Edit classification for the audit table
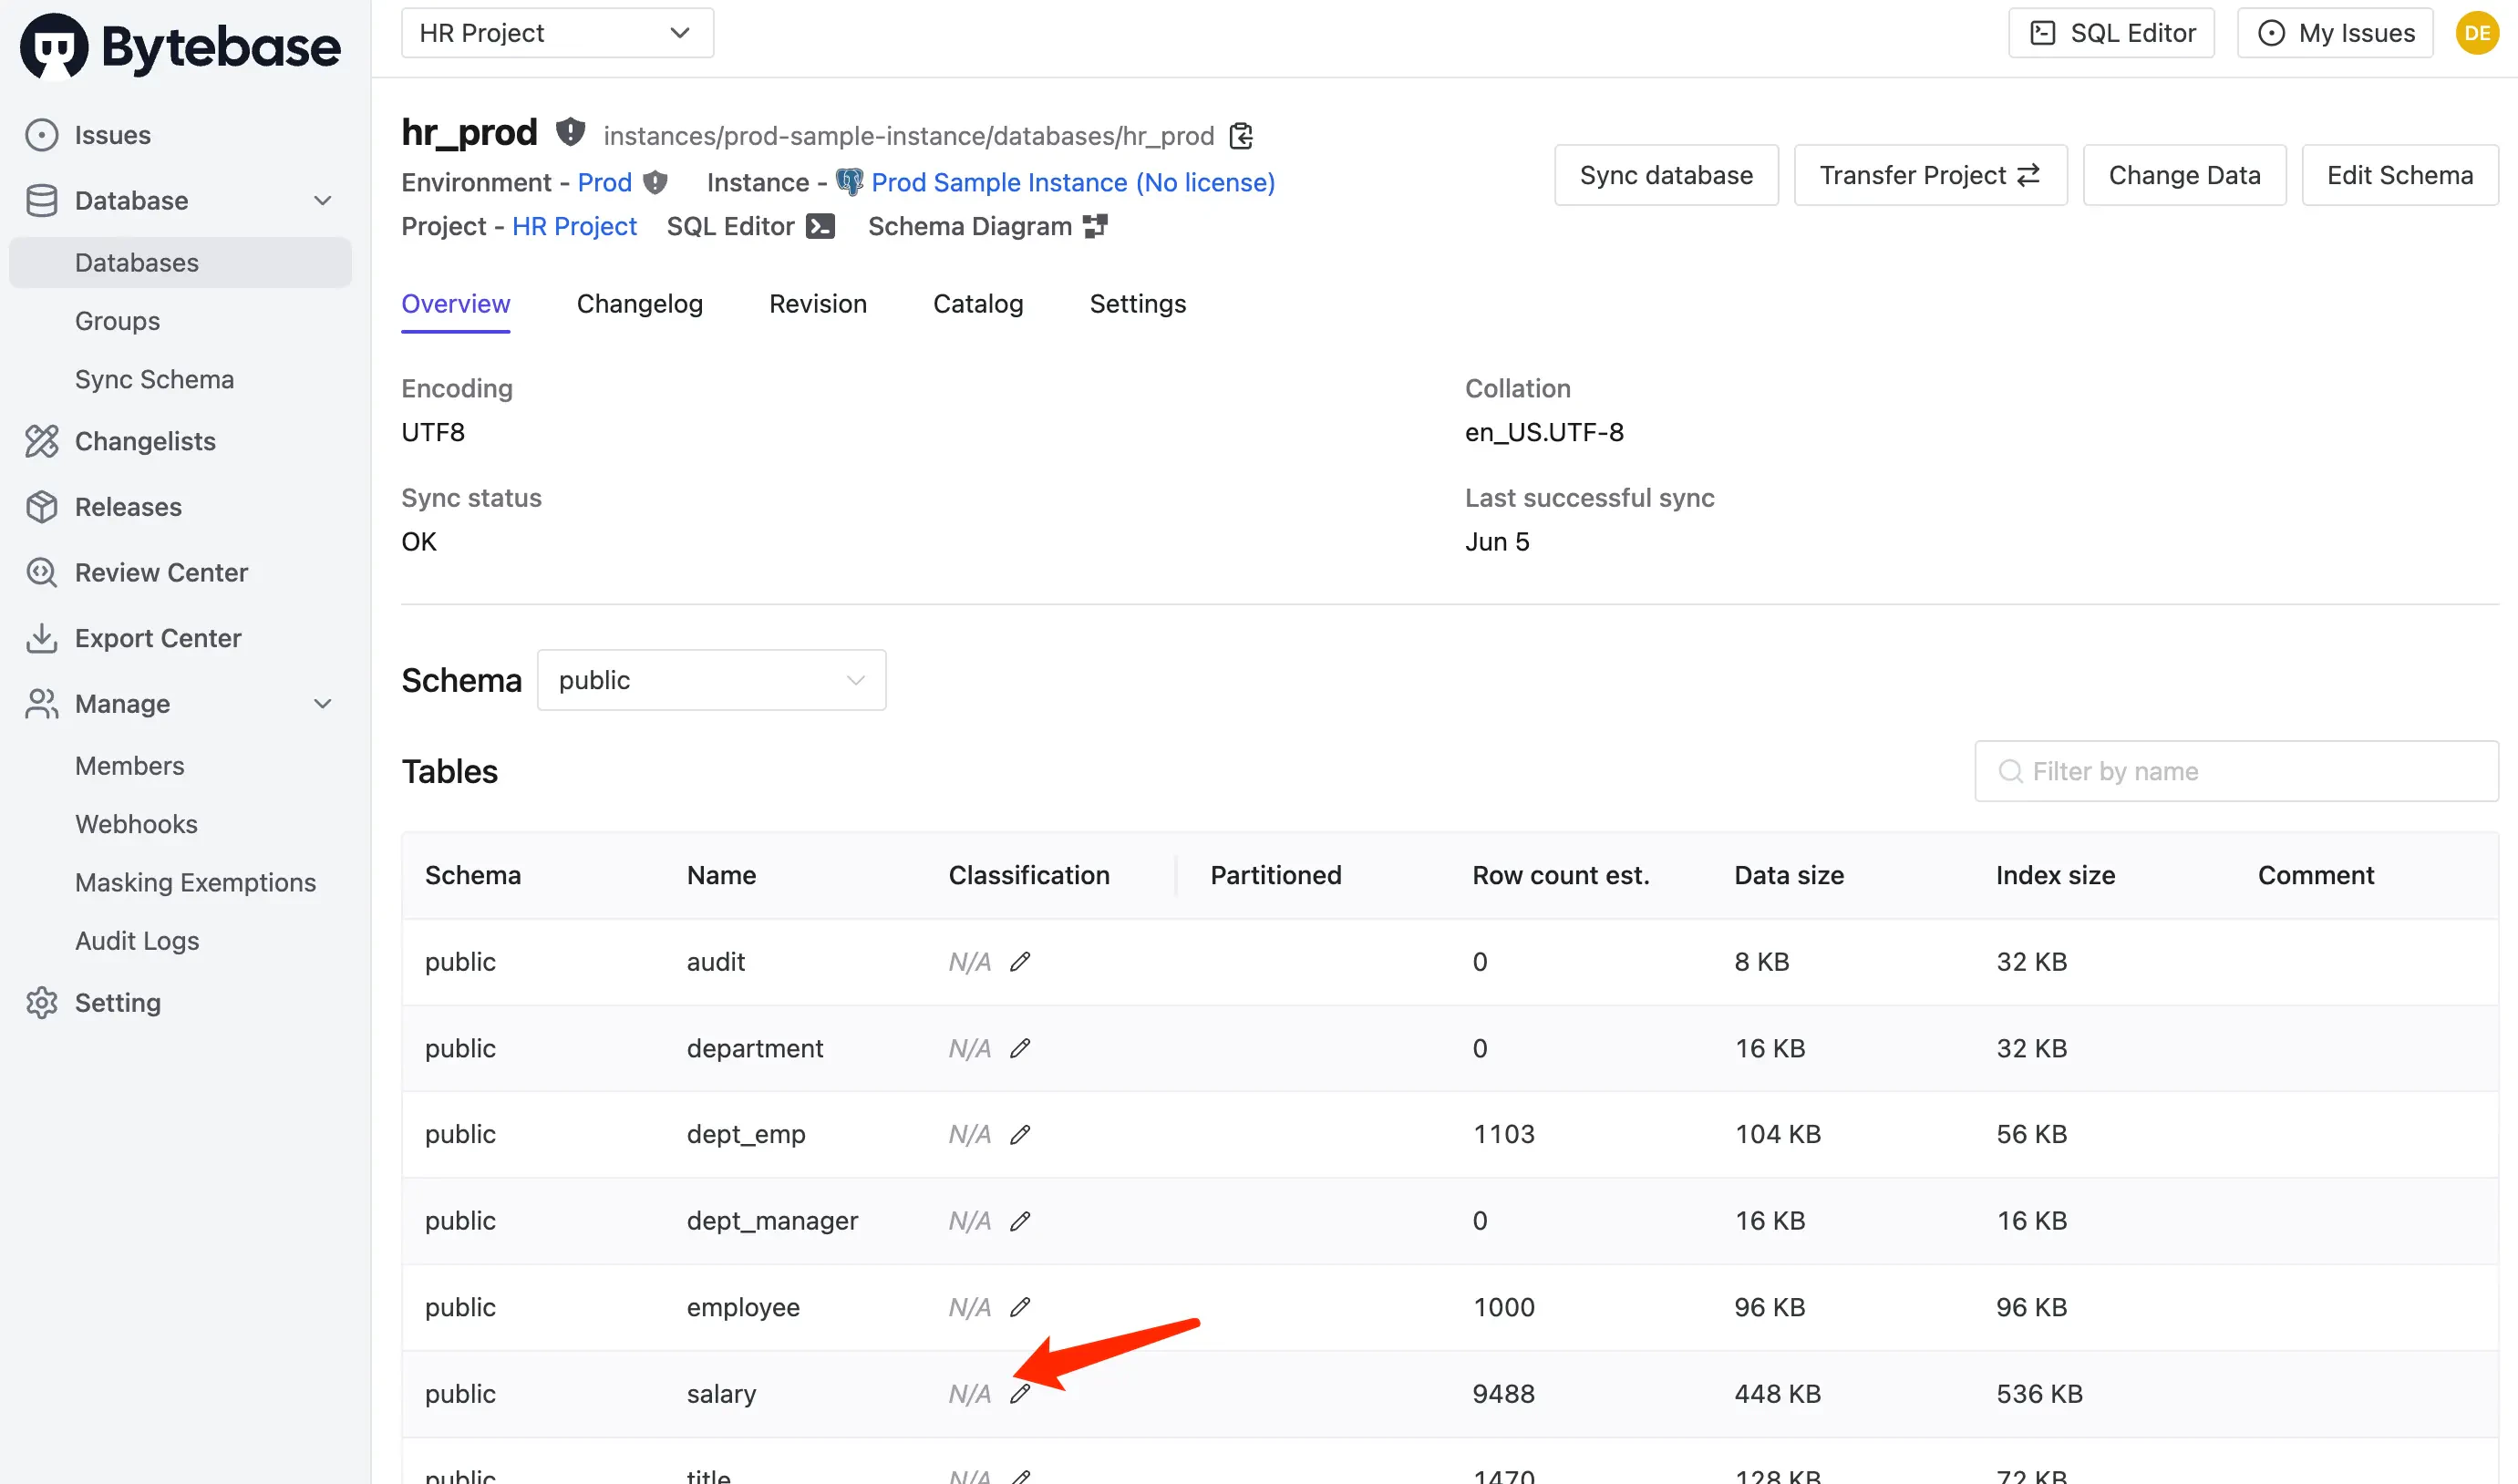Viewport: 2518px width, 1484px height. click(1021, 961)
